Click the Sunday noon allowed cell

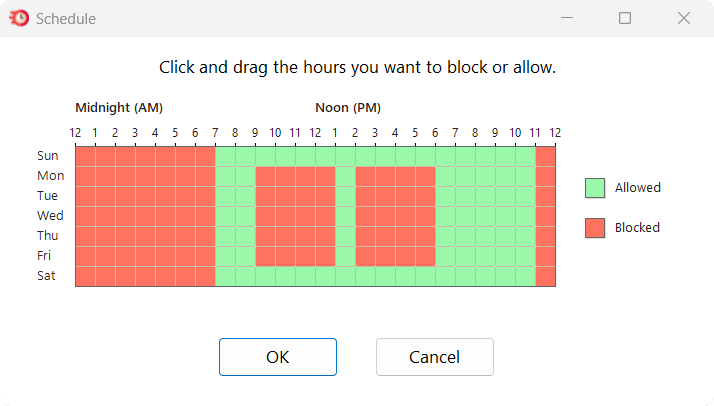pos(325,156)
